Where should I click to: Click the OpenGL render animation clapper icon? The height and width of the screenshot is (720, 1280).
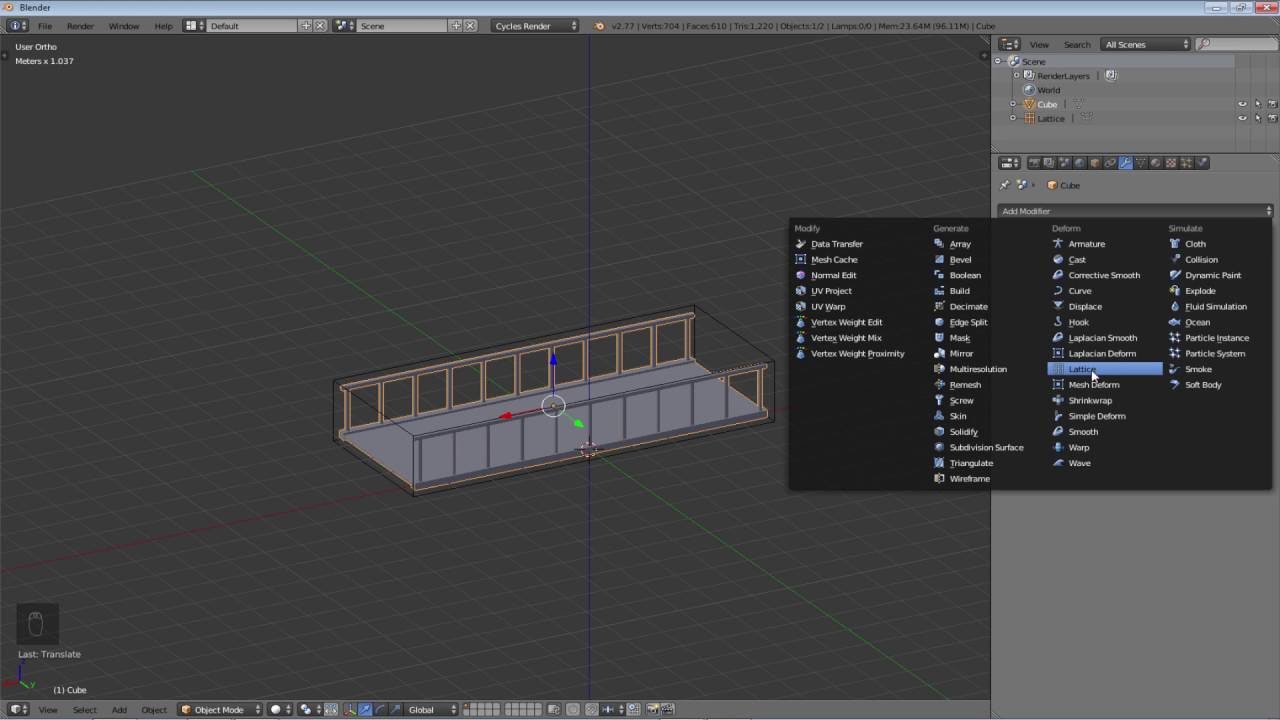[667, 710]
